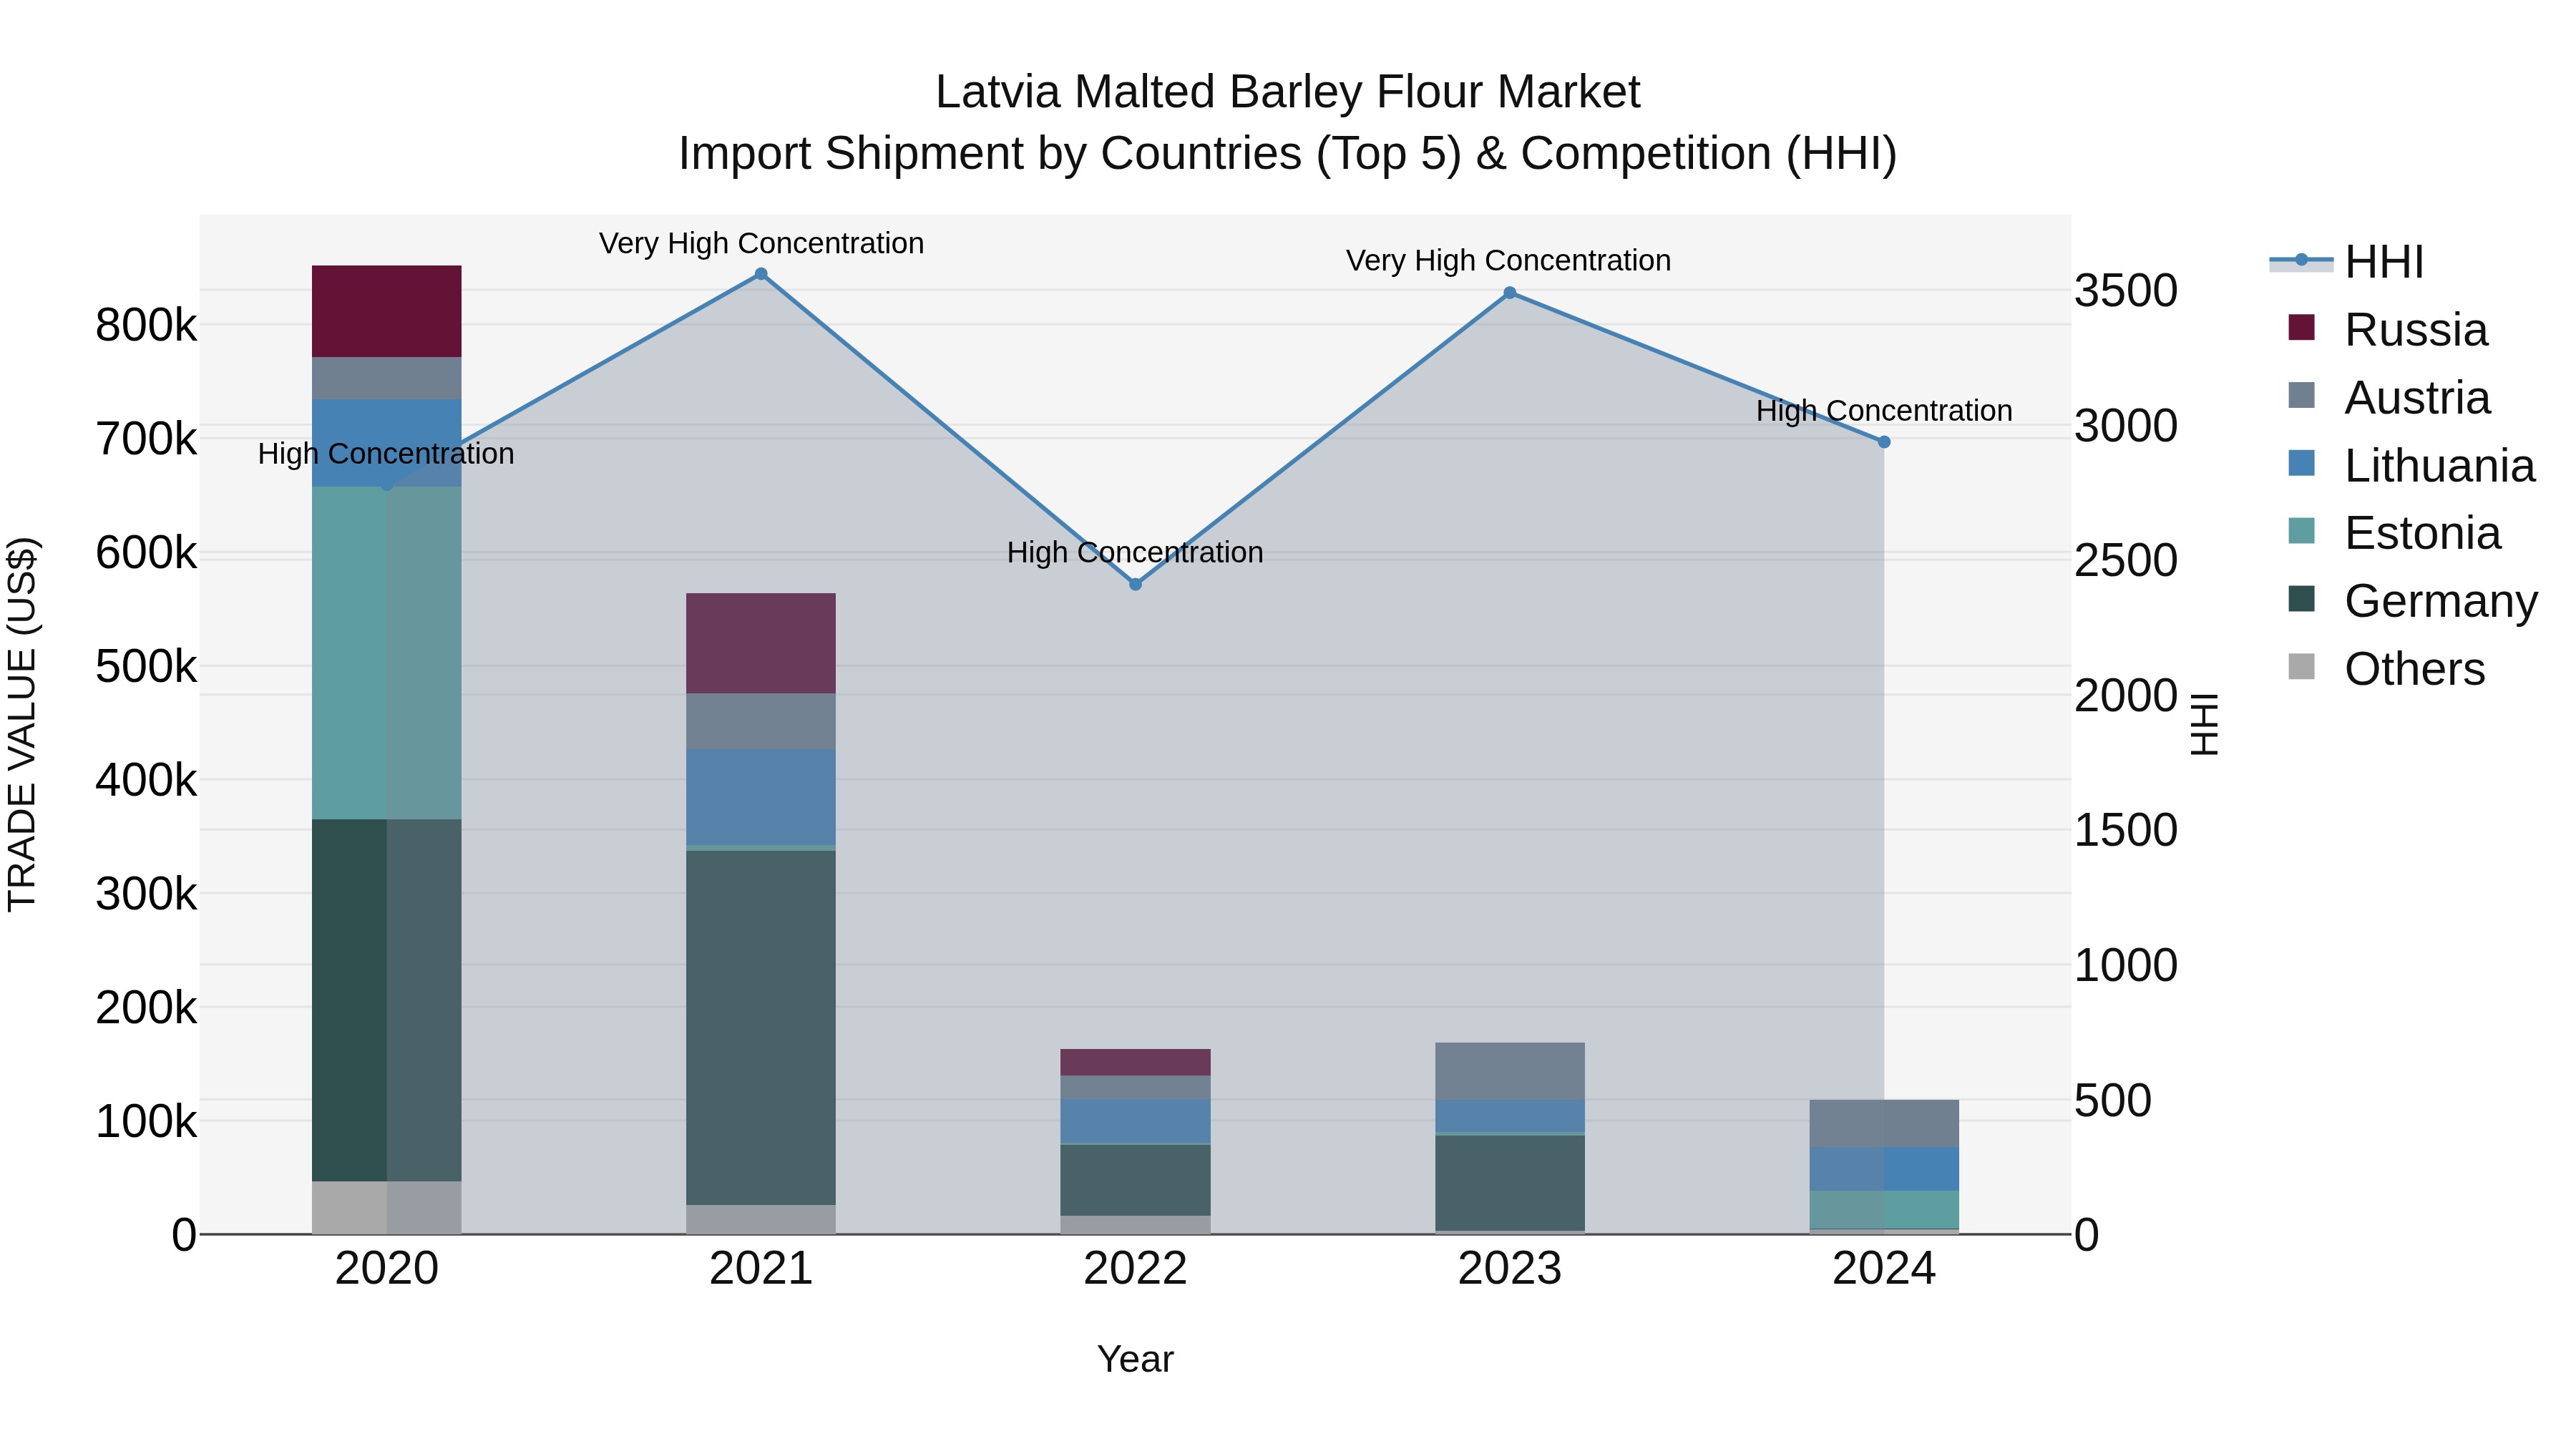Click the chart title 'Latvia Malted Barley Flour Market'
This screenshot has width=2576, height=1449.
coord(1288,92)
